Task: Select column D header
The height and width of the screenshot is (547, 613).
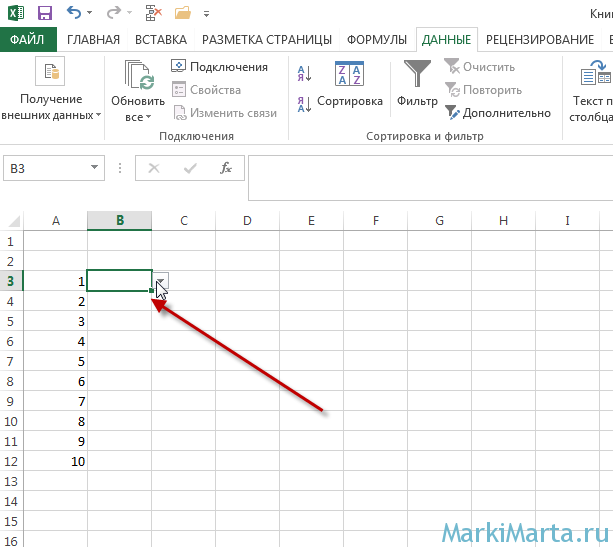Action: pyautogui.click(x=247, y=221)
